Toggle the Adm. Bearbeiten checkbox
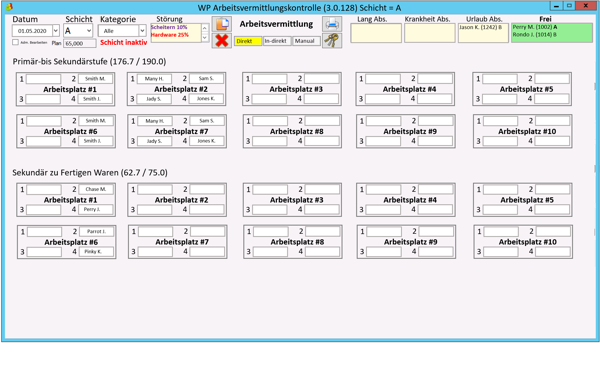The width and height of the screenshot is (600, 369). coord(15,42)
